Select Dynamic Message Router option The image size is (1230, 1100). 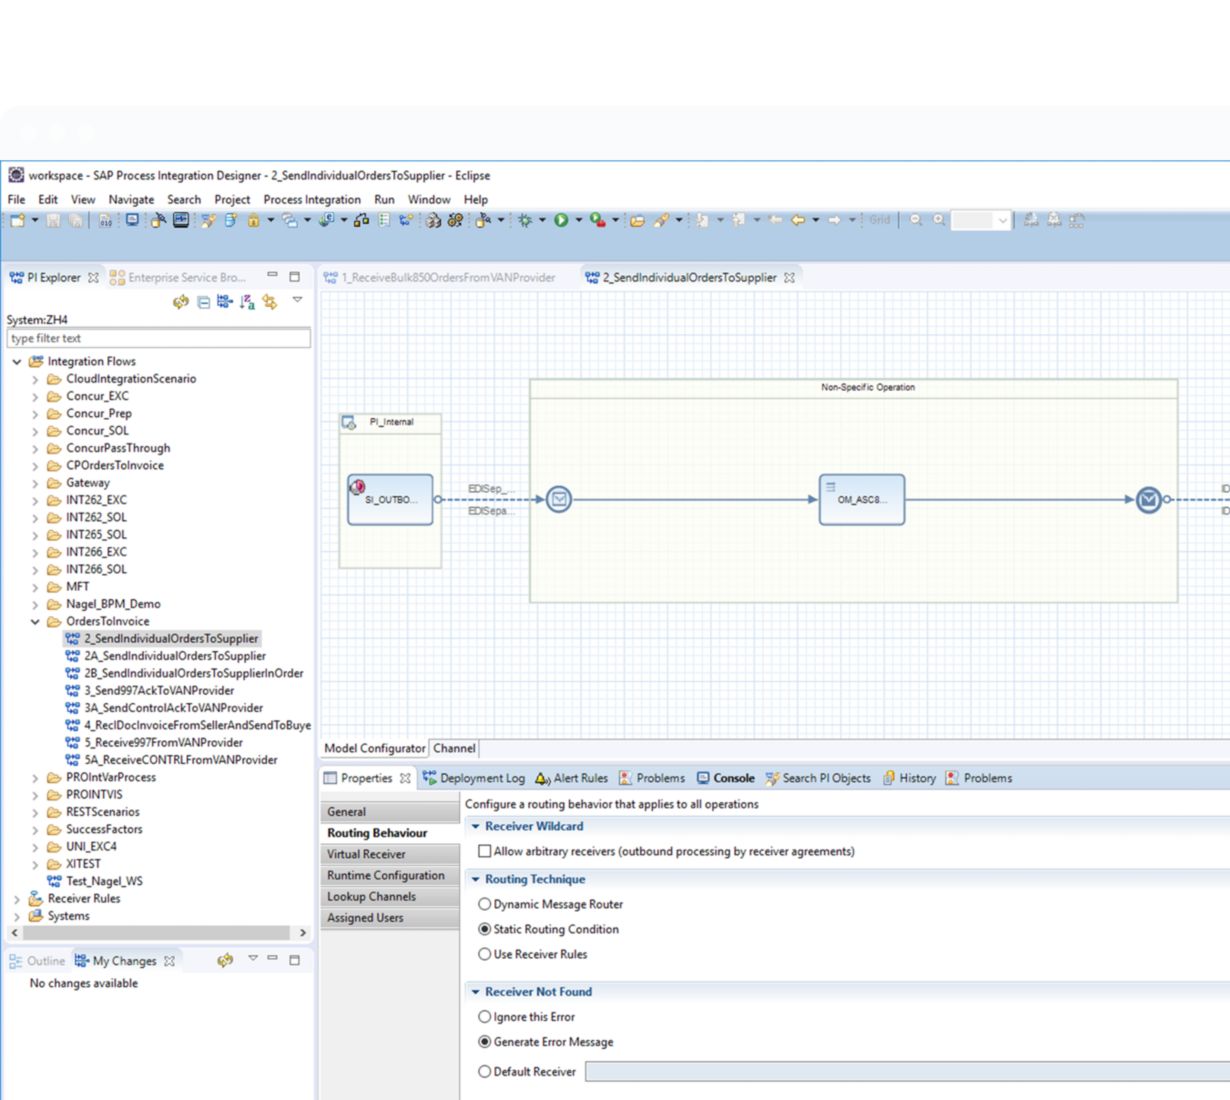point(485,904)
